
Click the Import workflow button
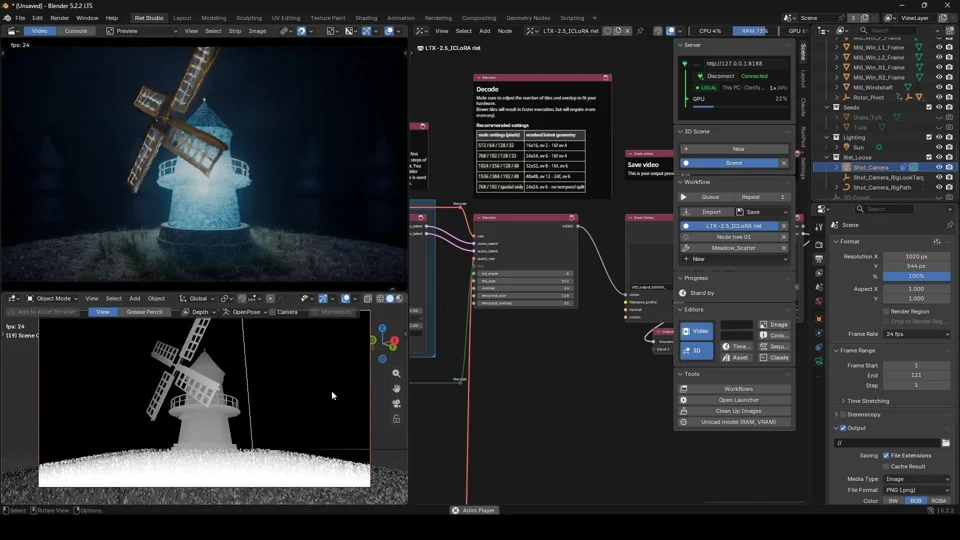705,212
